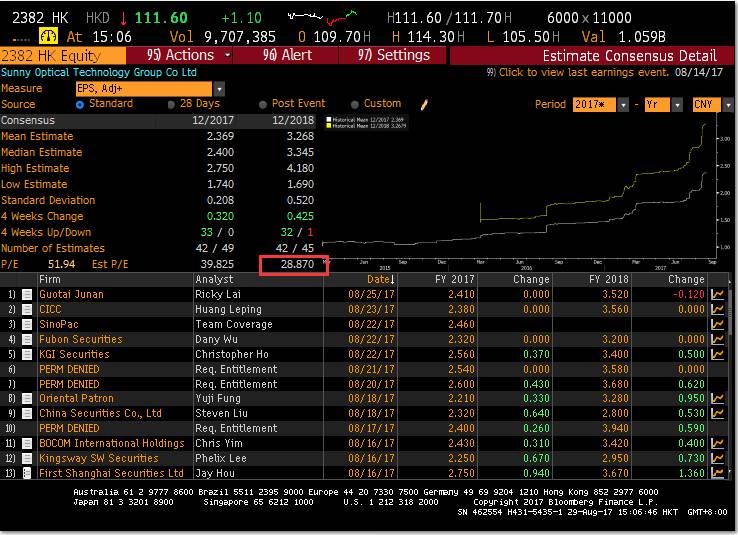Screen dimensions: 738x535
Task: Click yellow Historical Mean 12/2018 legend swatch
Action: [329, 126]
